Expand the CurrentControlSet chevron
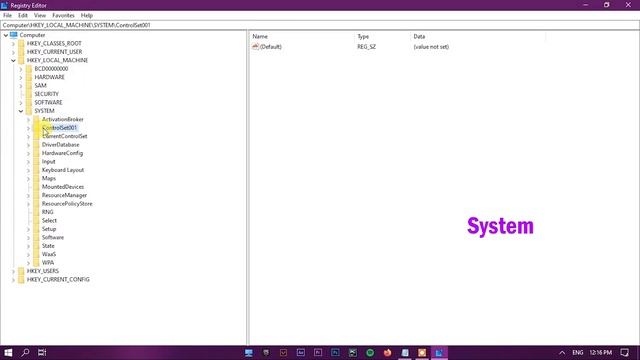Screen dimensions: 640x360 click(29, 136)
